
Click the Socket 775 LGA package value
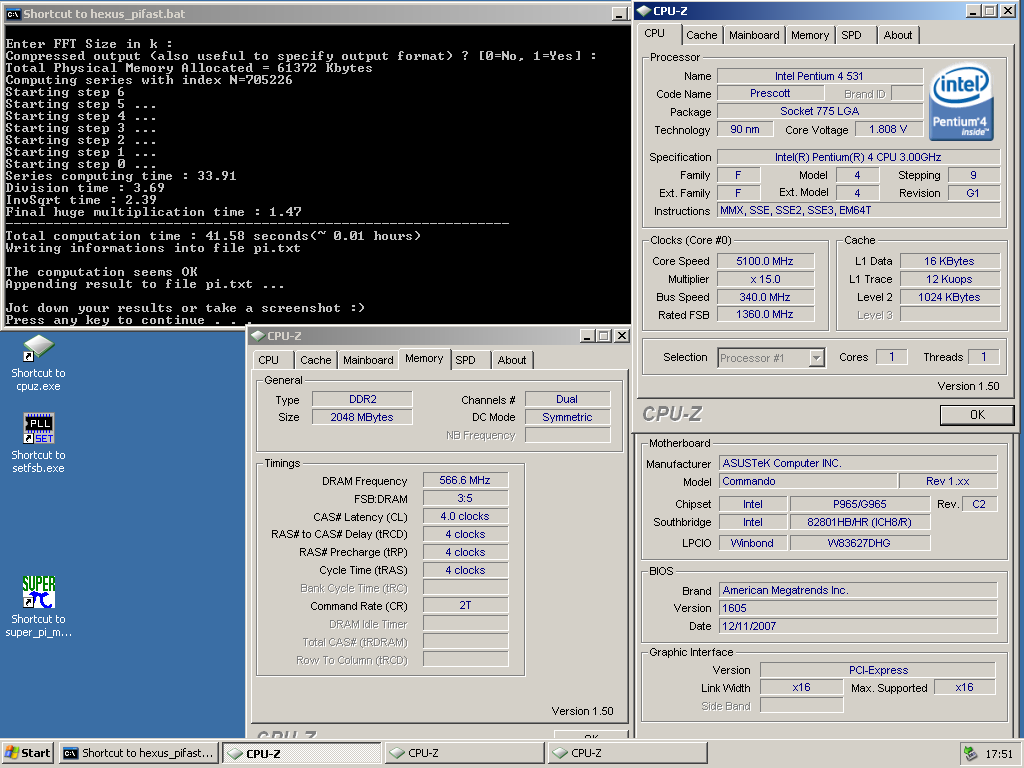(x=820, y=112)
